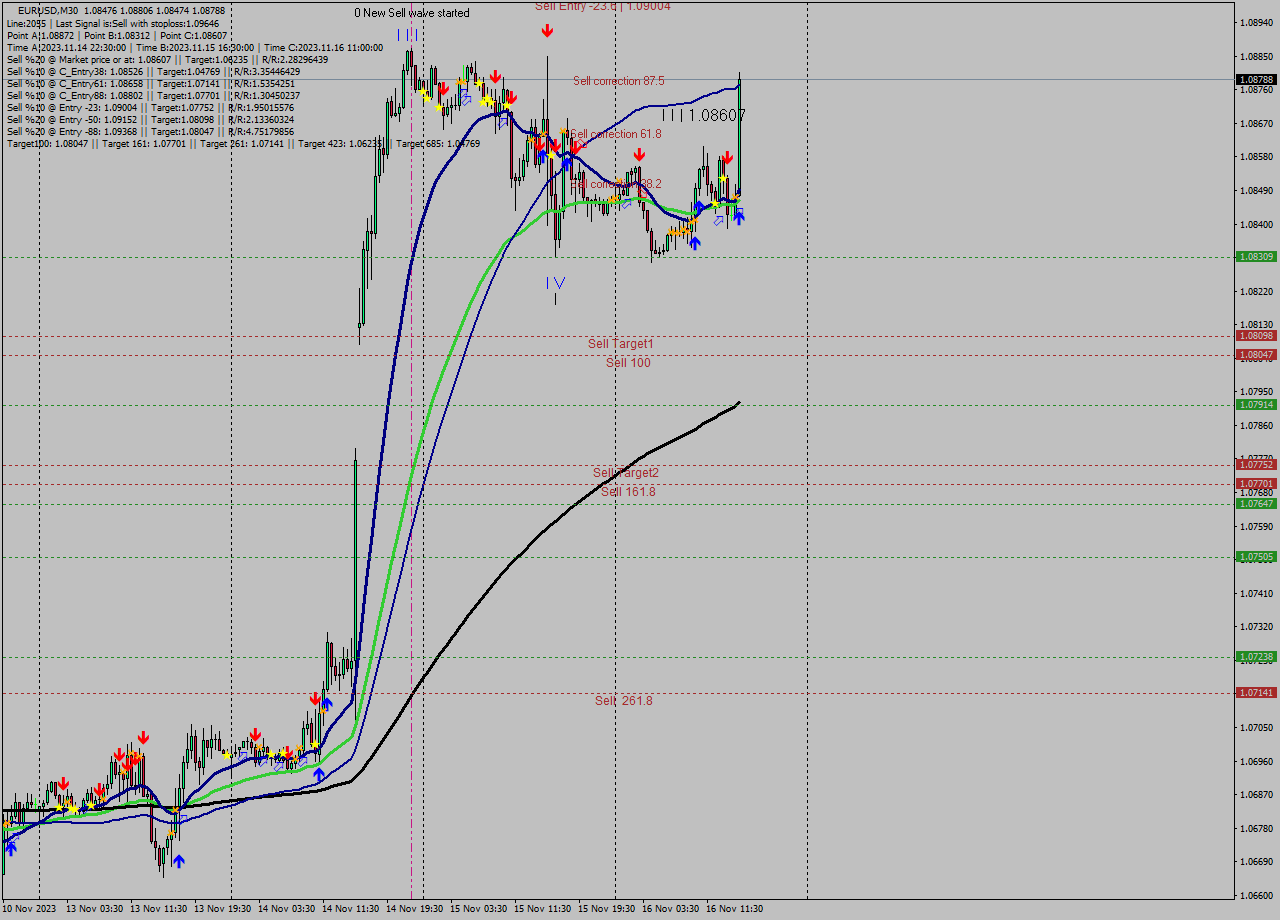Screen dimensions: 1280x920
Task: Click the current price tag 1.08788
Action: pos(1256,79)
